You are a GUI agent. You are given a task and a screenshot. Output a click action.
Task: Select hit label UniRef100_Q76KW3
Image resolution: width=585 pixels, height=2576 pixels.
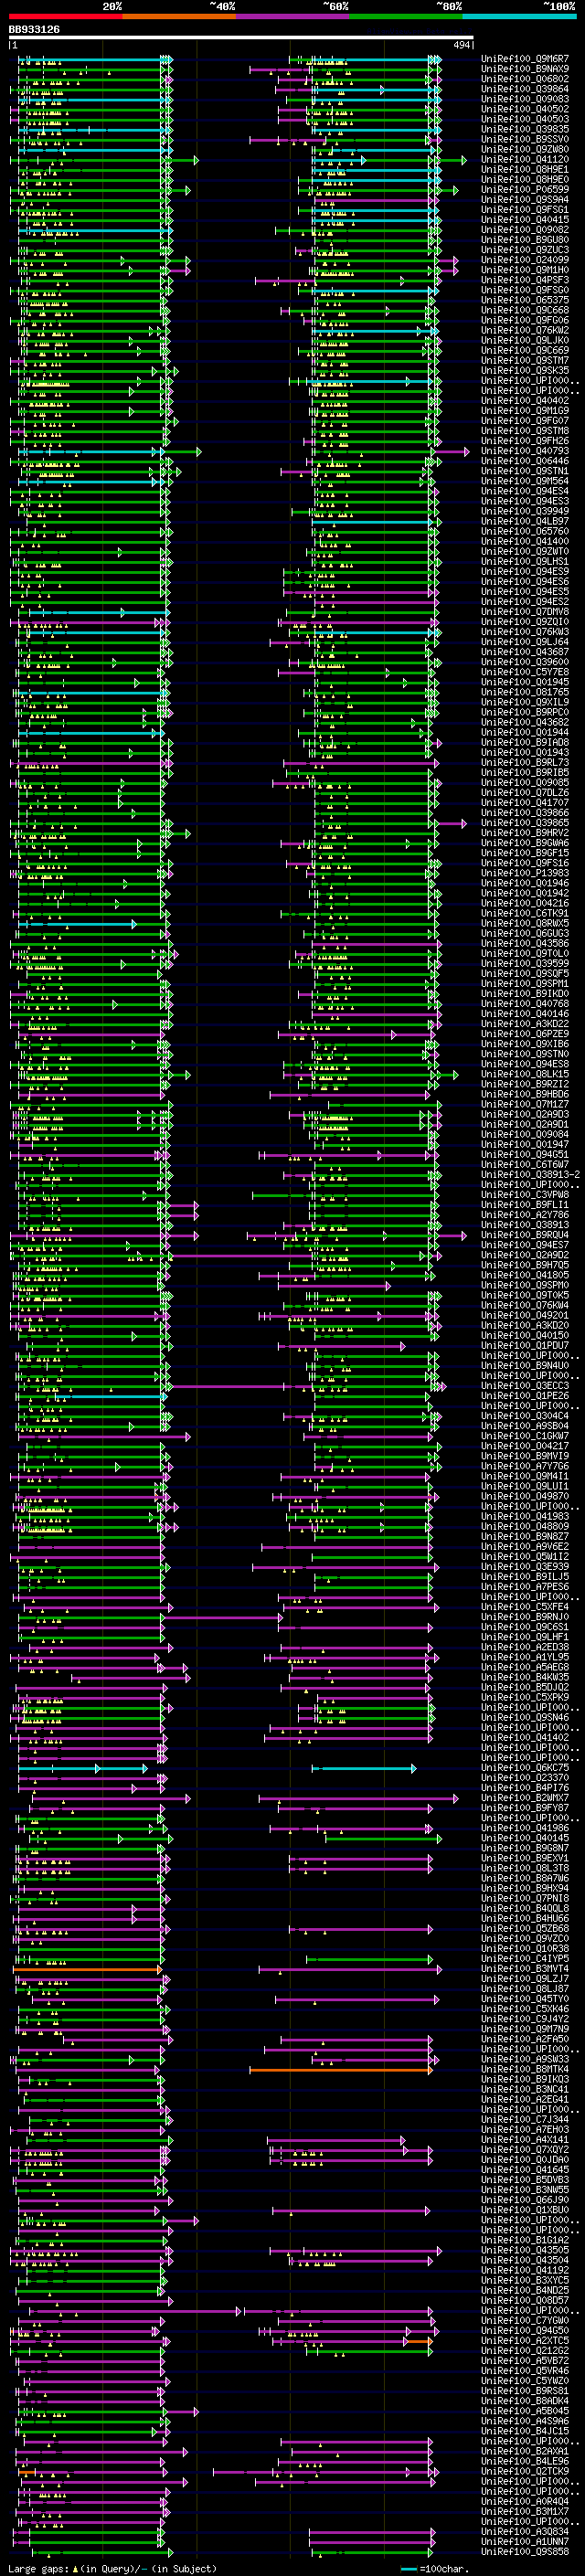click(525, 632)
